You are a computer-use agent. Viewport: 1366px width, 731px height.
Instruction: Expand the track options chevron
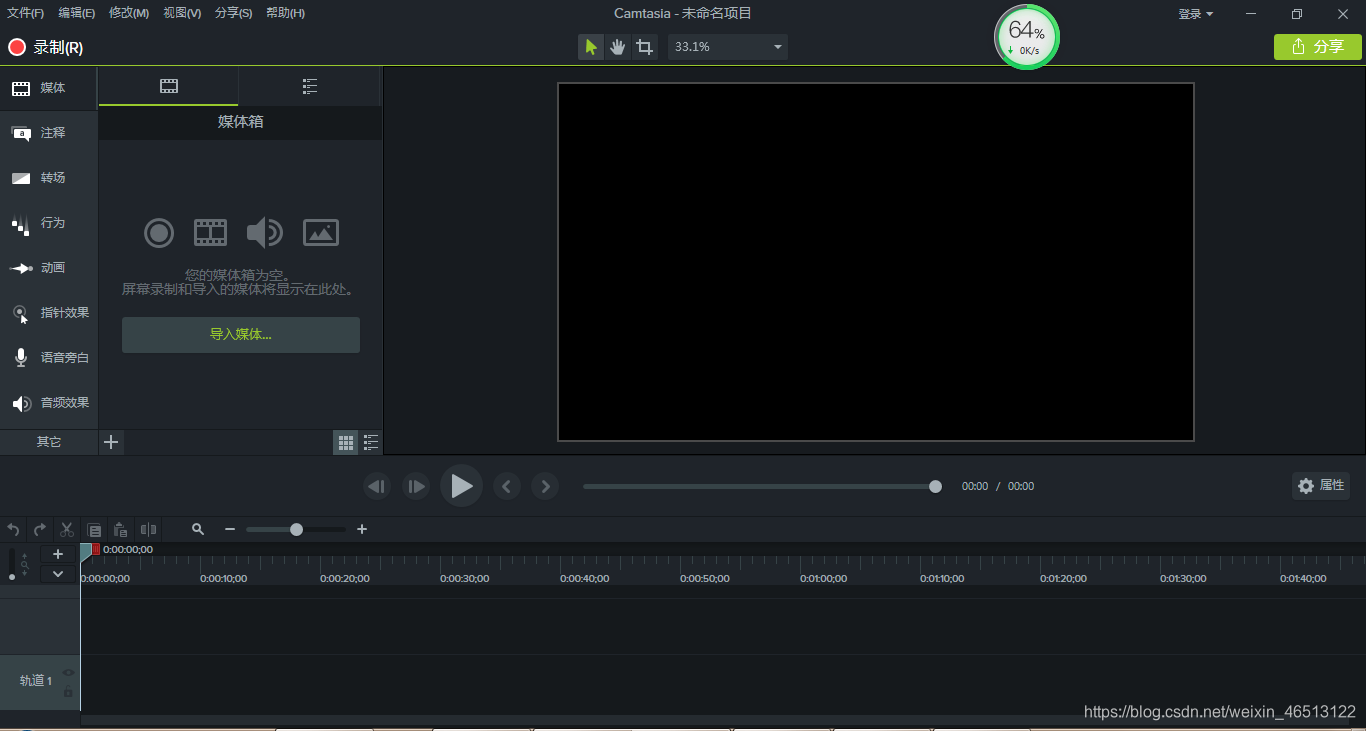58,574
